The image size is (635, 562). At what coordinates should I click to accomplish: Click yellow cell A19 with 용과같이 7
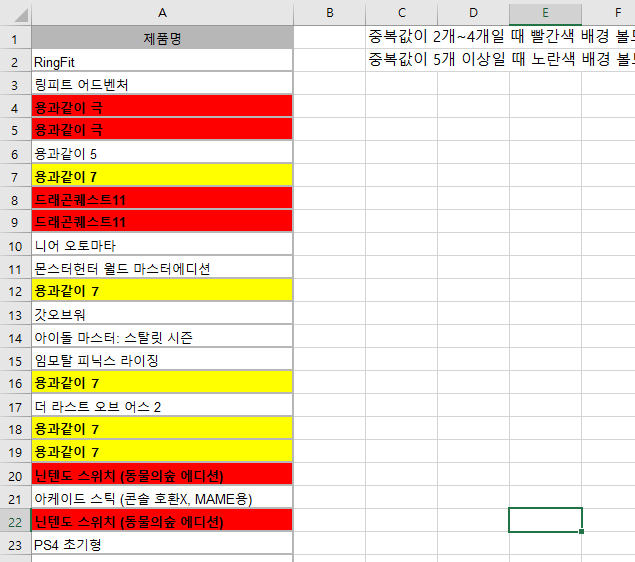(162, 451)
